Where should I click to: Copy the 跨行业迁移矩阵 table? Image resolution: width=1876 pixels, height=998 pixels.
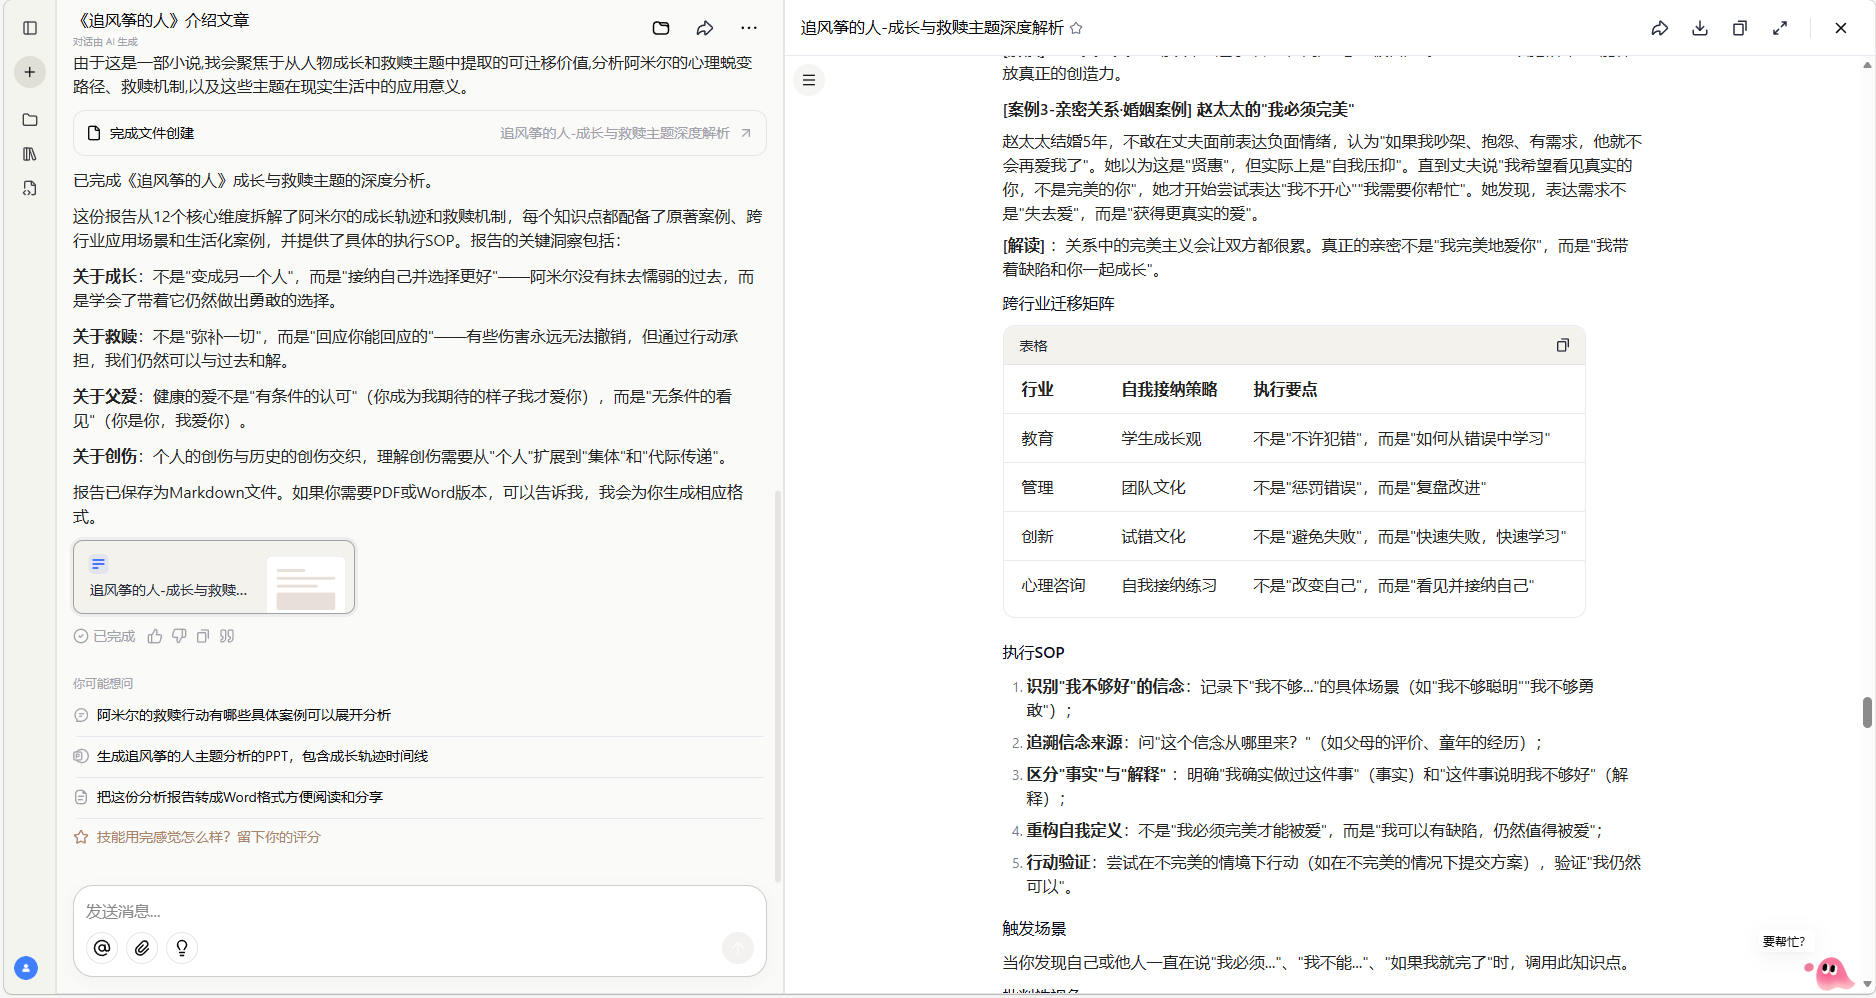coord(1563,345)
